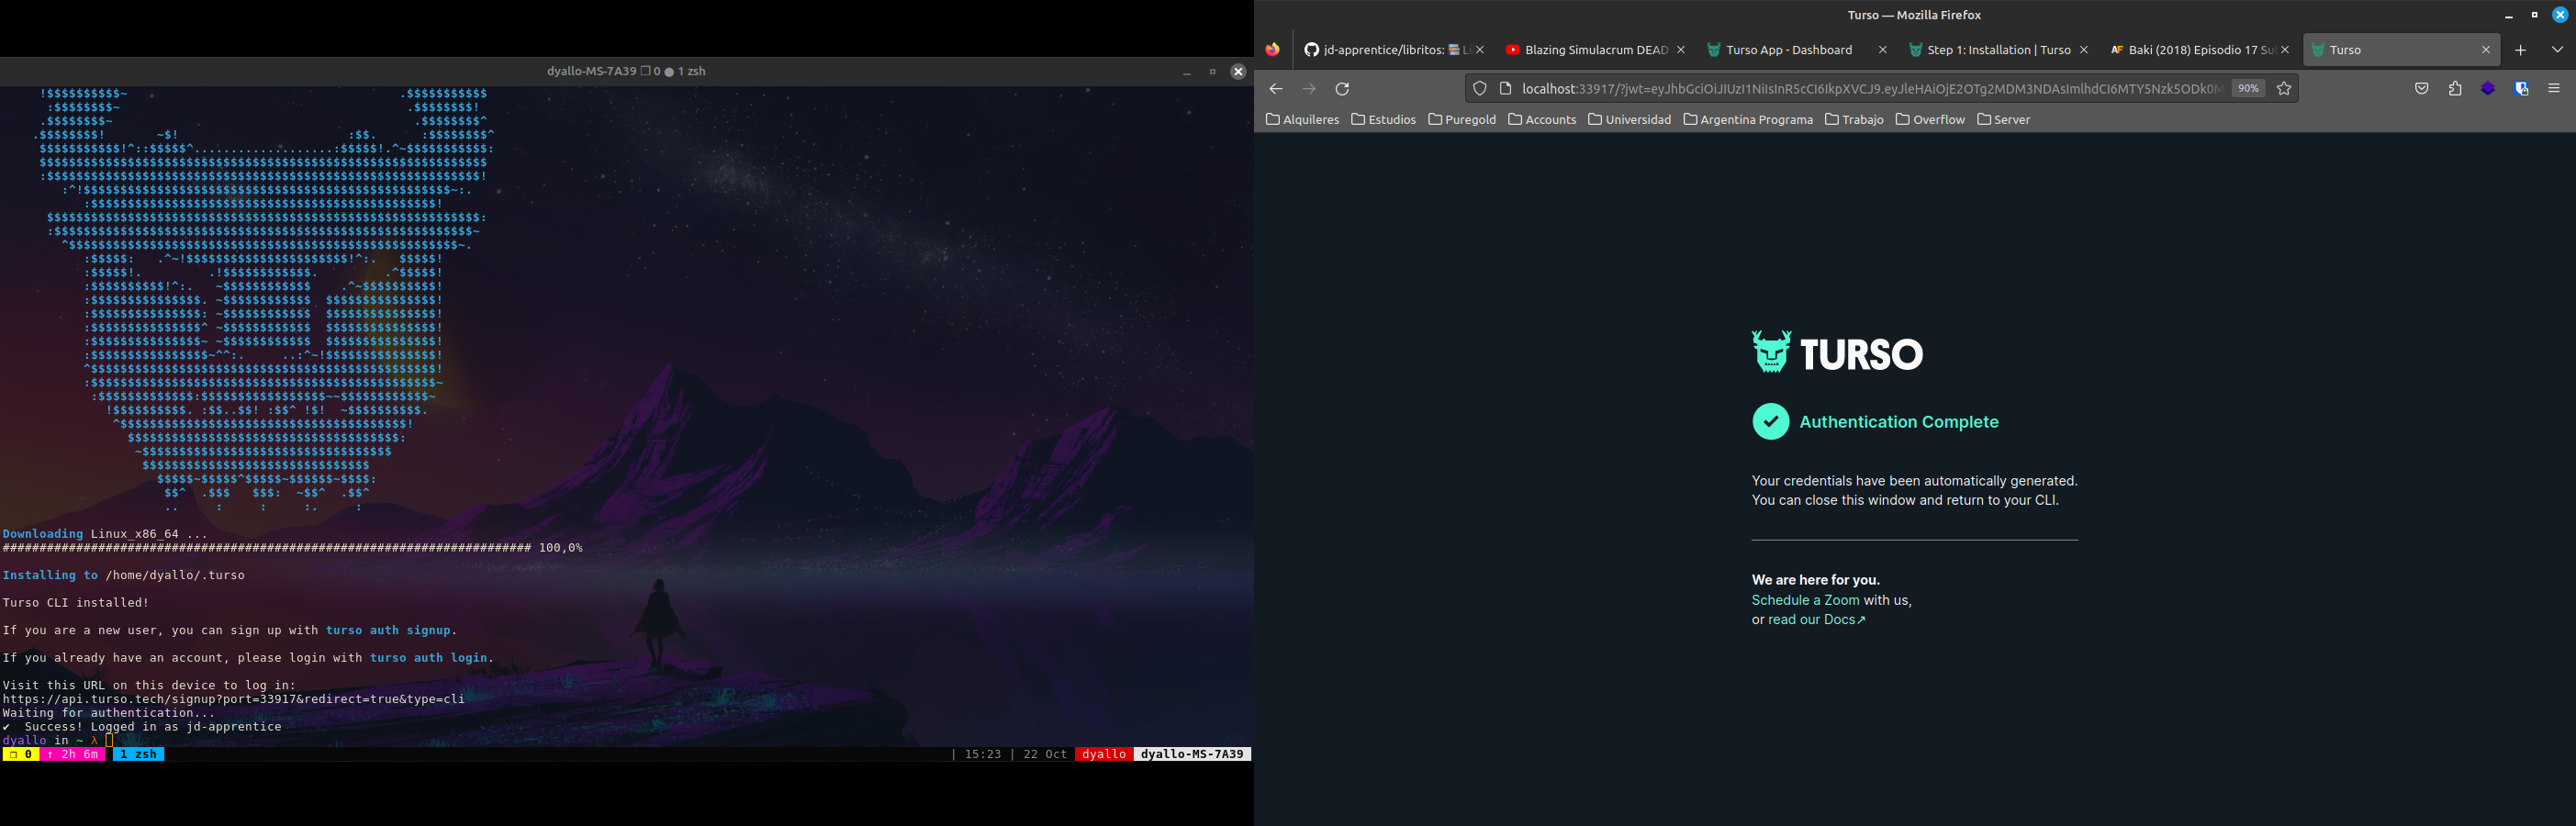
Task: Open Trabajo bookmarks folder
Action: 1854,120
